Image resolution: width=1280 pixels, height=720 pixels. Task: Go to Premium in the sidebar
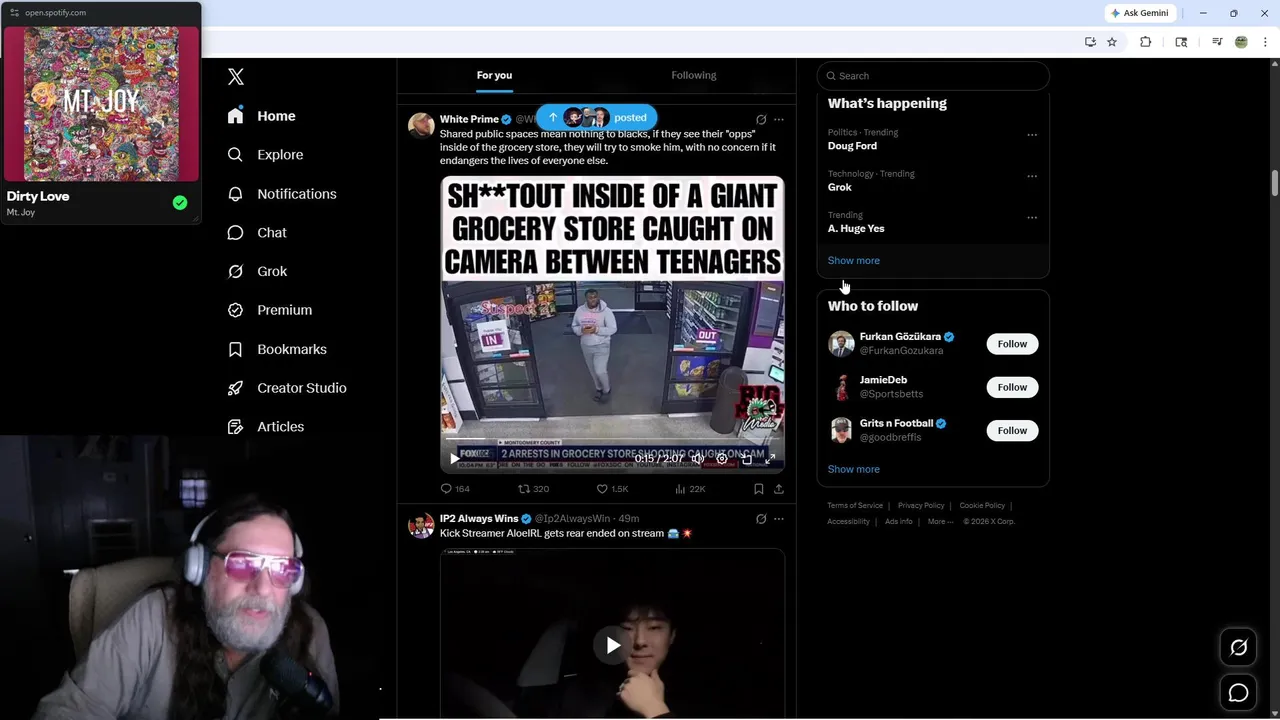click(270, 310)
